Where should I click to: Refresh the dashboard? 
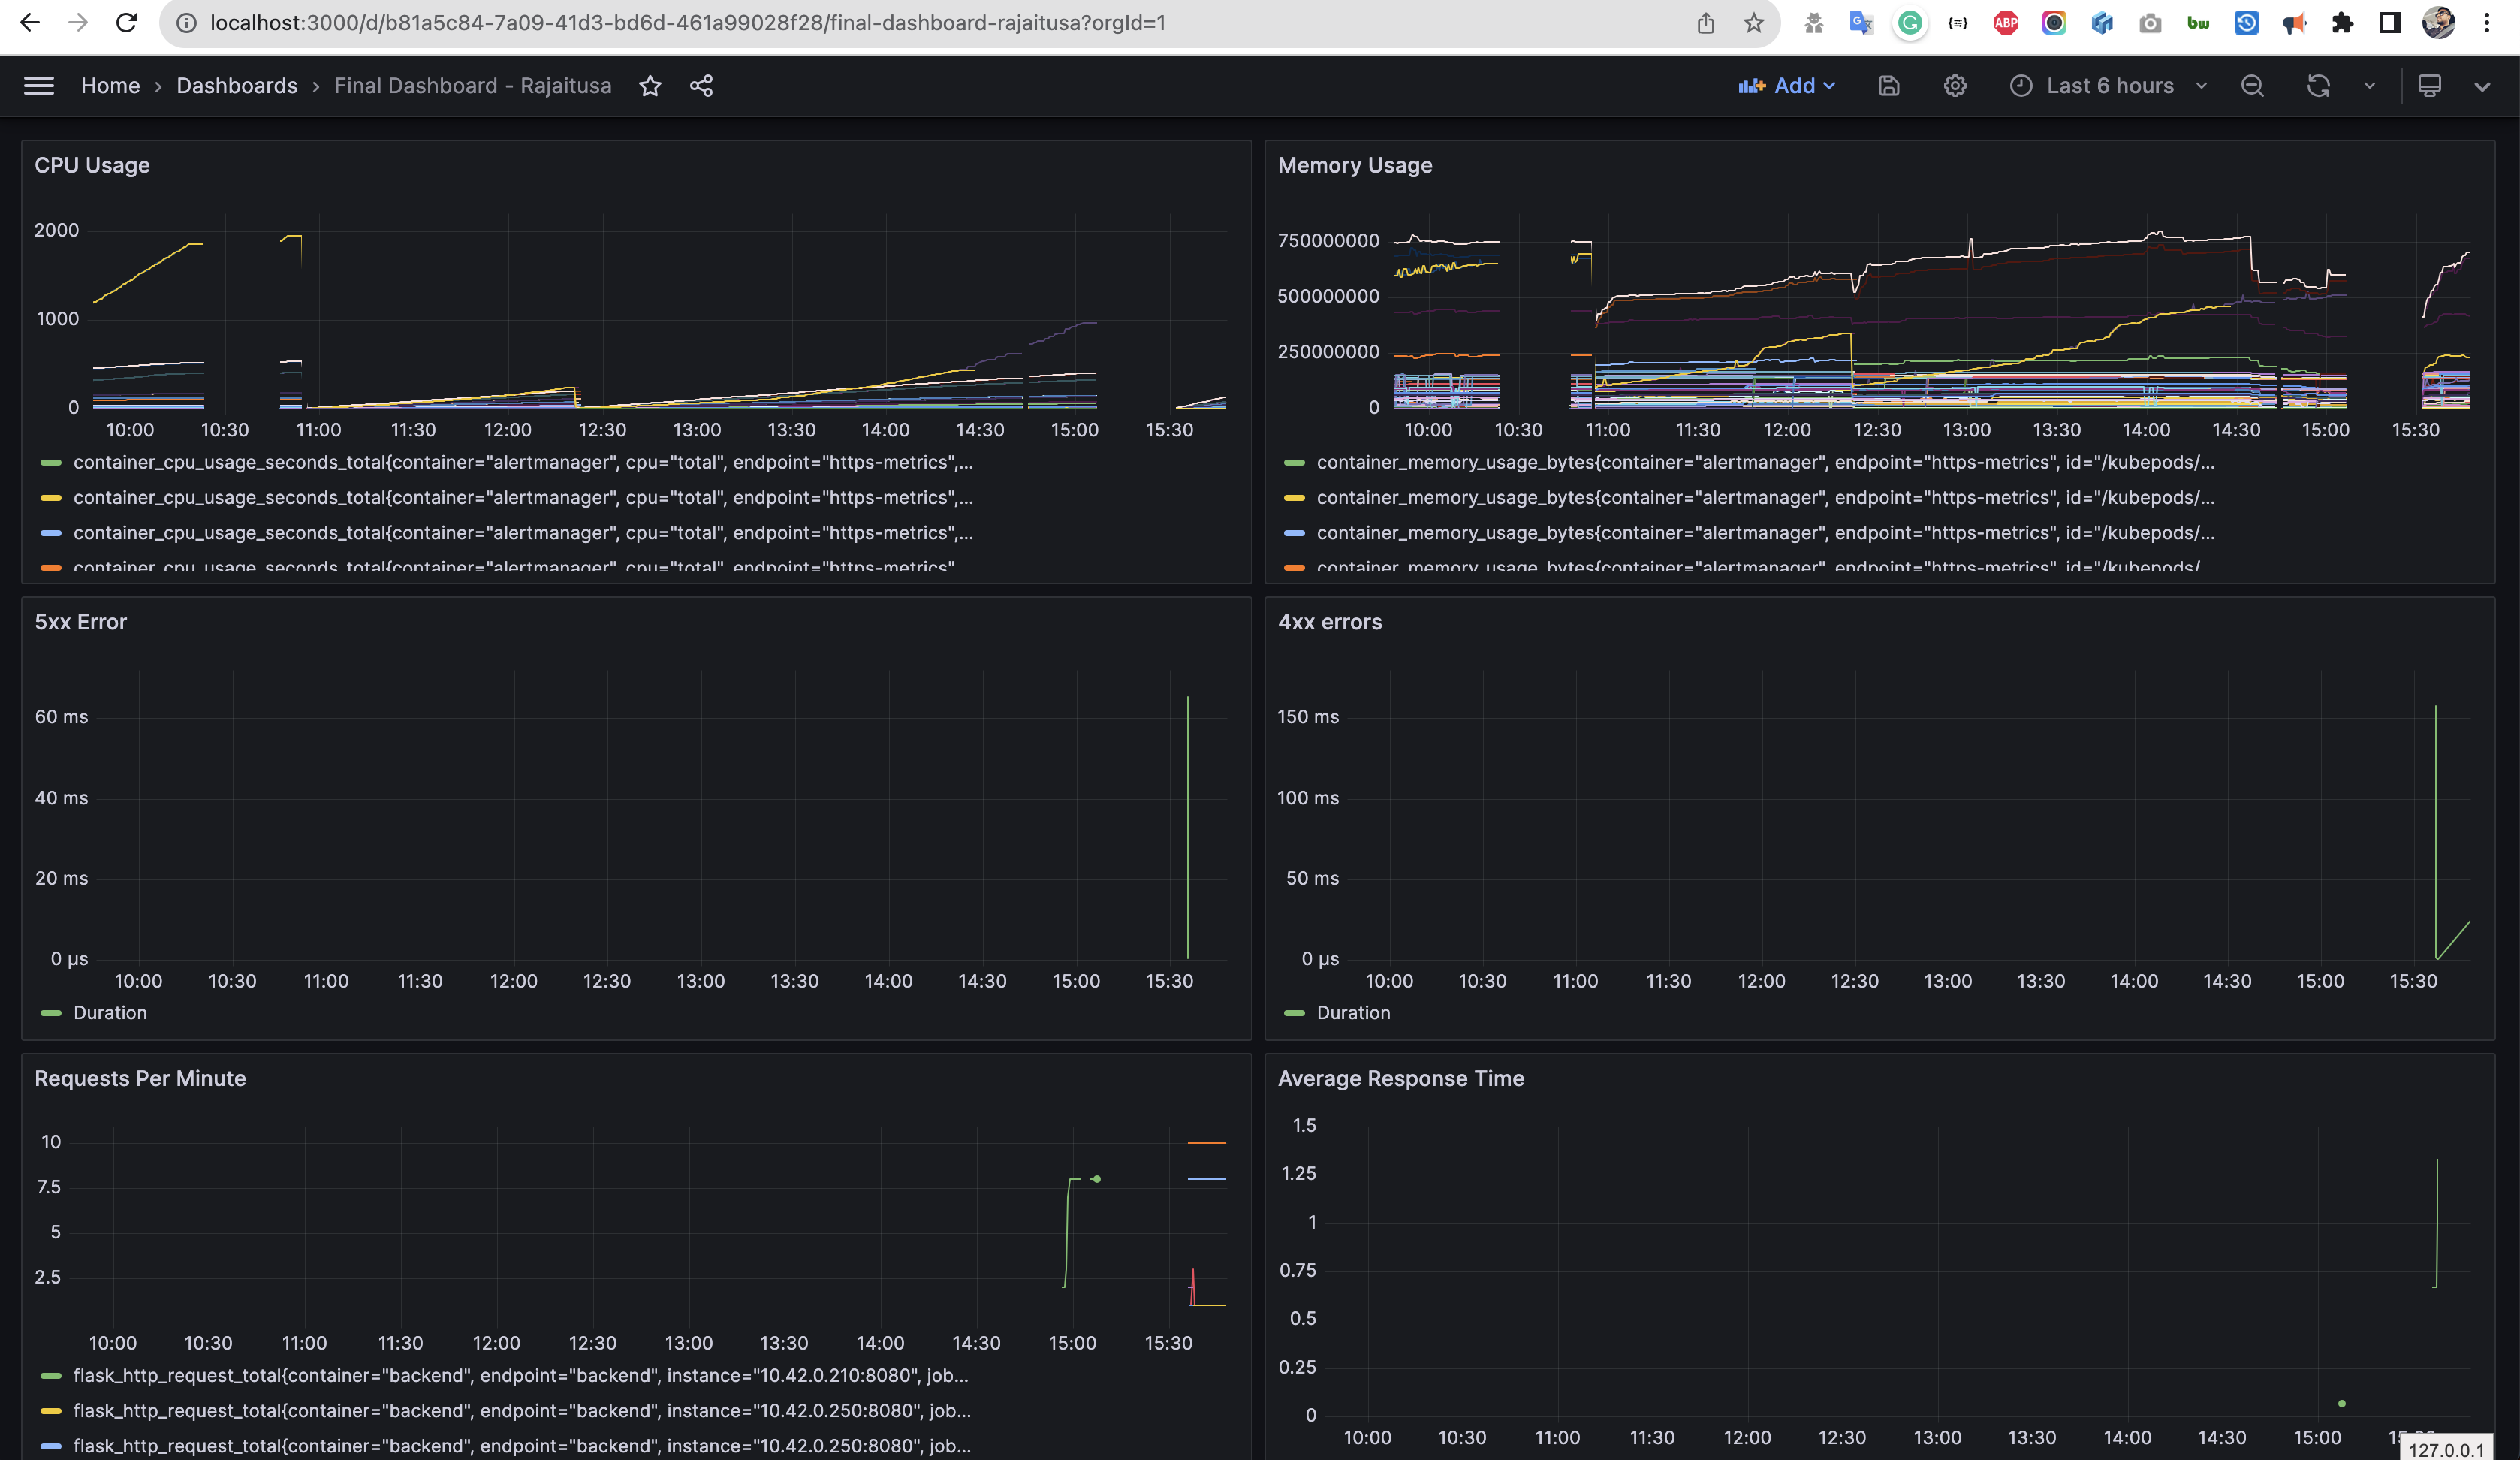click(2318, 86)
